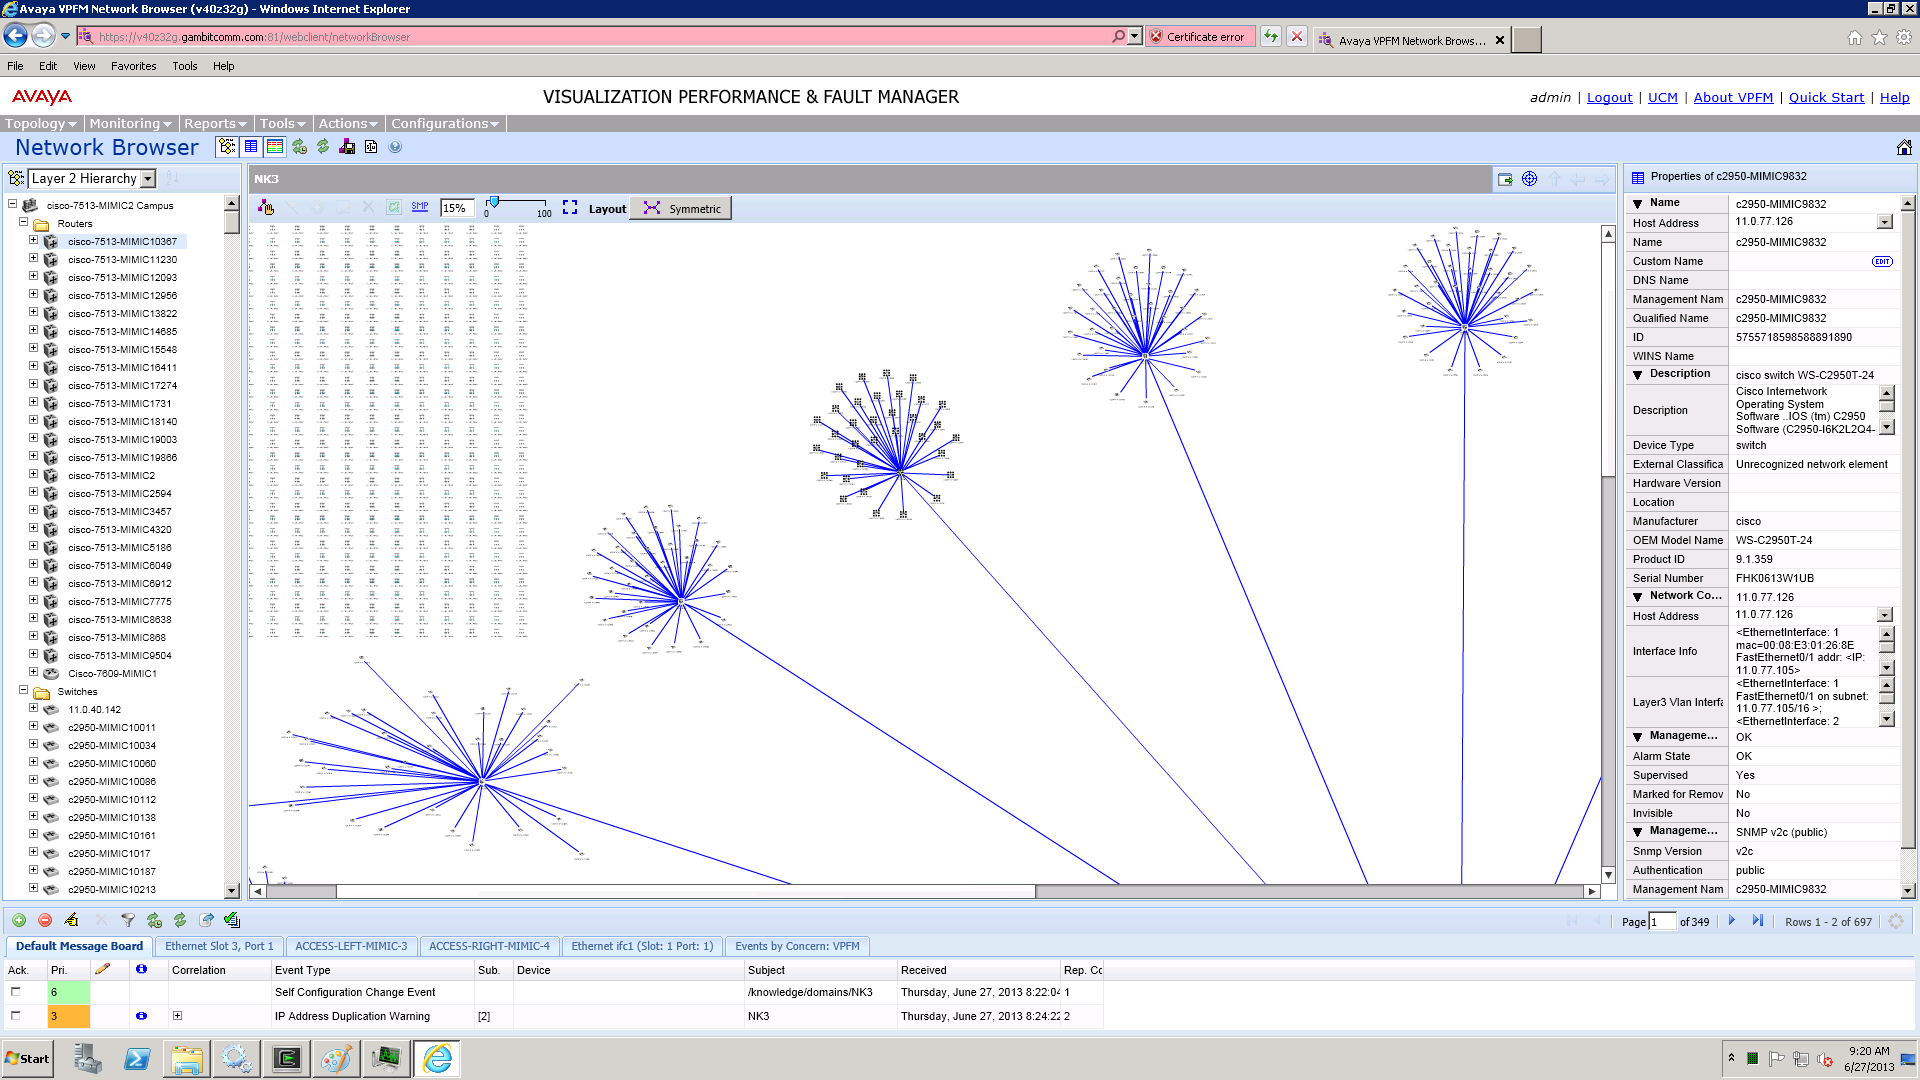Click the target locate icon in NK3 header

[x=1529, y=179]
